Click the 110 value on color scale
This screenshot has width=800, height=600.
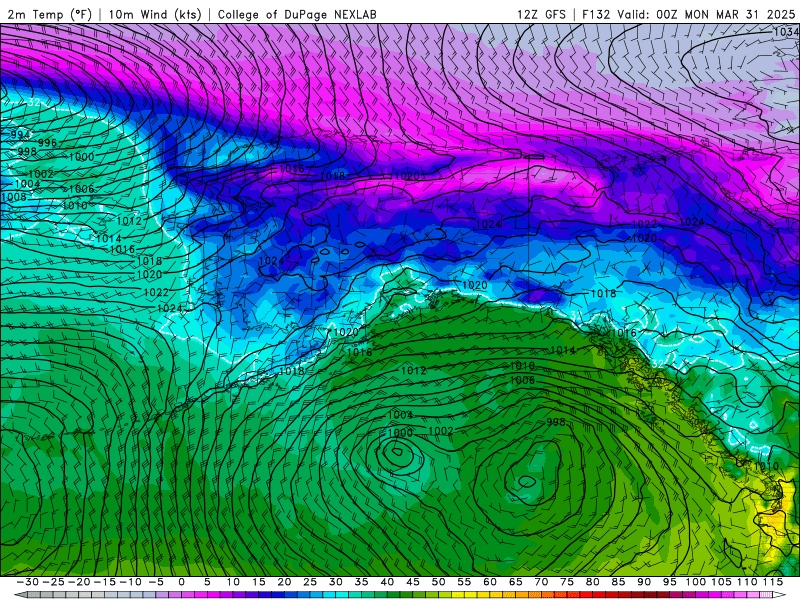coord(747,582)
